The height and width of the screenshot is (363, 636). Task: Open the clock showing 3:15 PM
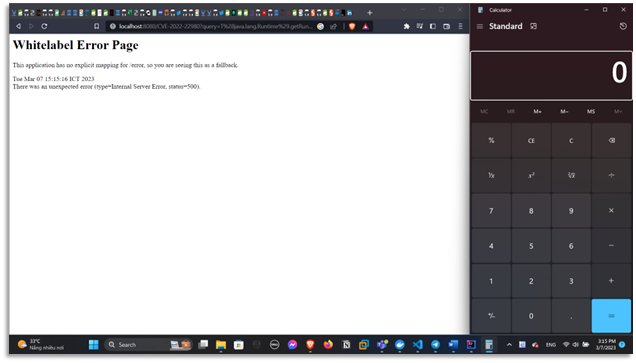(606, 345)
